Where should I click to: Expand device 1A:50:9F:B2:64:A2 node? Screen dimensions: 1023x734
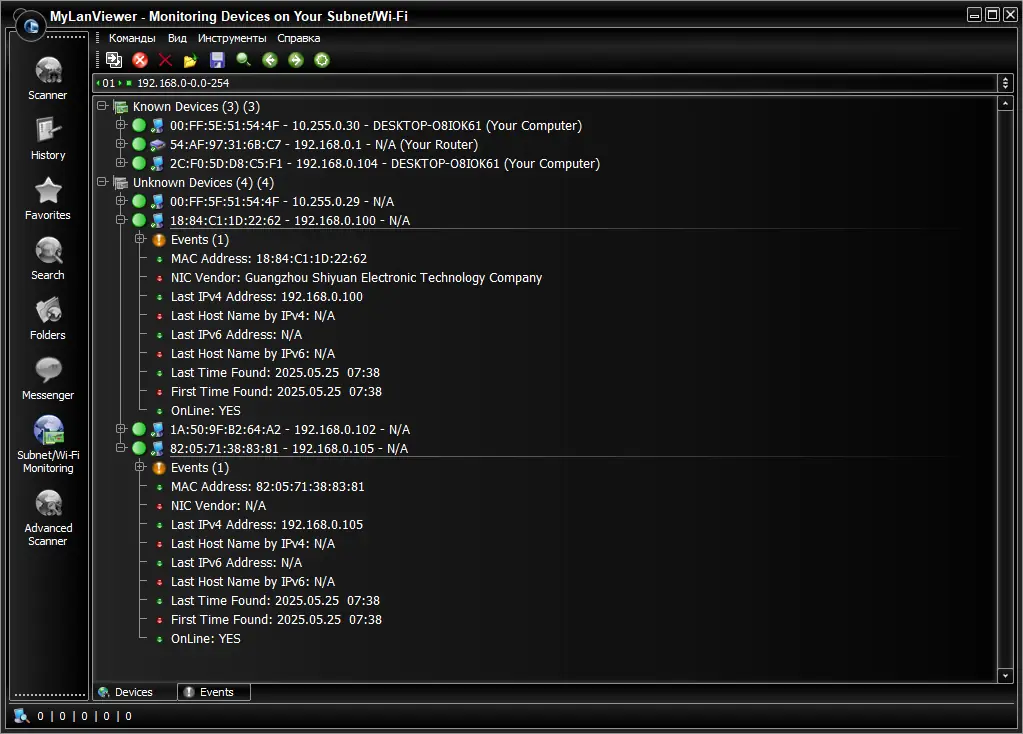(x=121, y=429)
